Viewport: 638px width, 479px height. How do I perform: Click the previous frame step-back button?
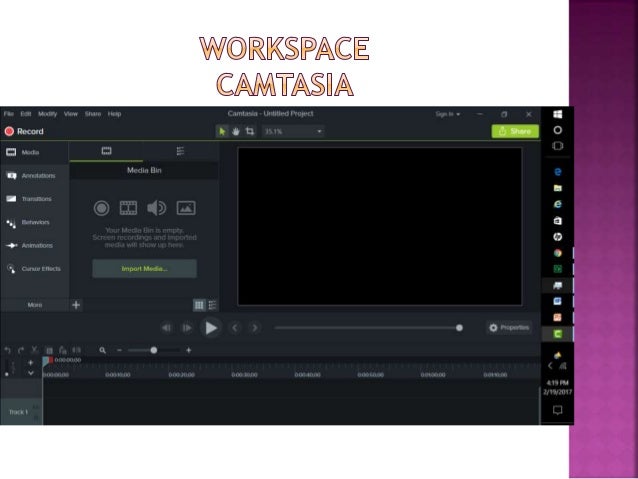166,328
